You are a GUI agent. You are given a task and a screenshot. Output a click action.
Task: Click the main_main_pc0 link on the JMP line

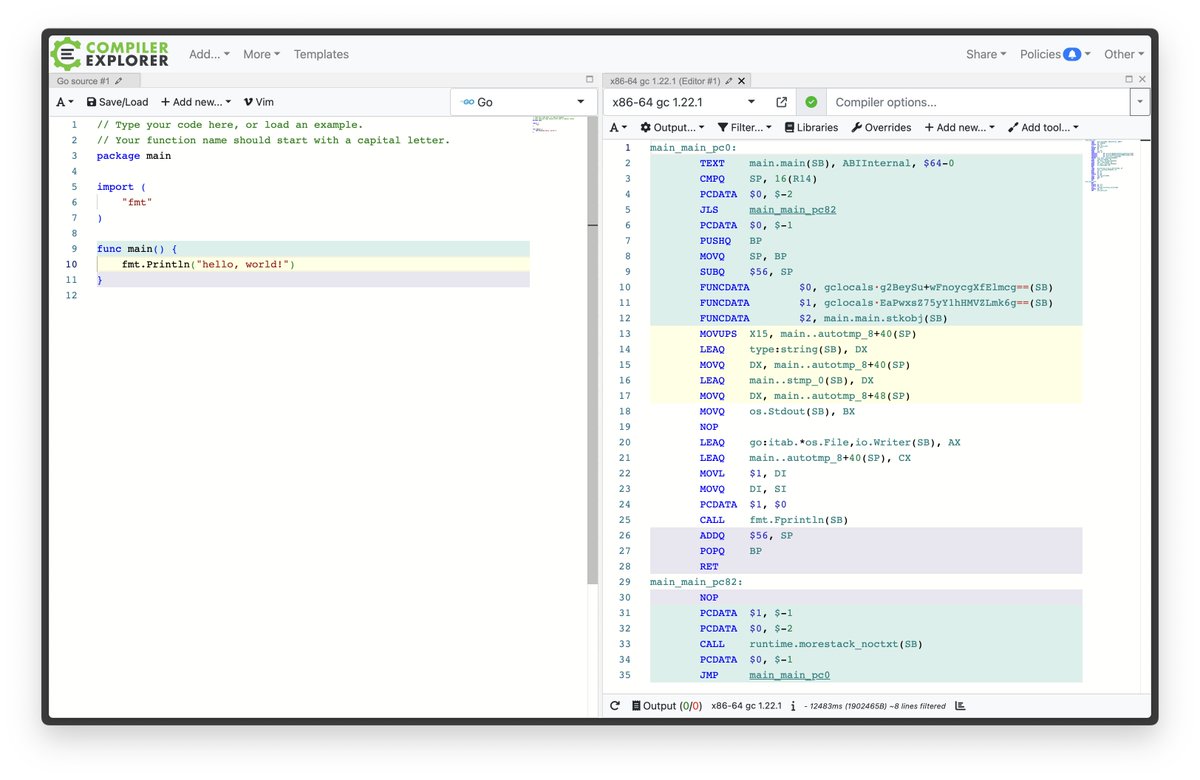789,676
